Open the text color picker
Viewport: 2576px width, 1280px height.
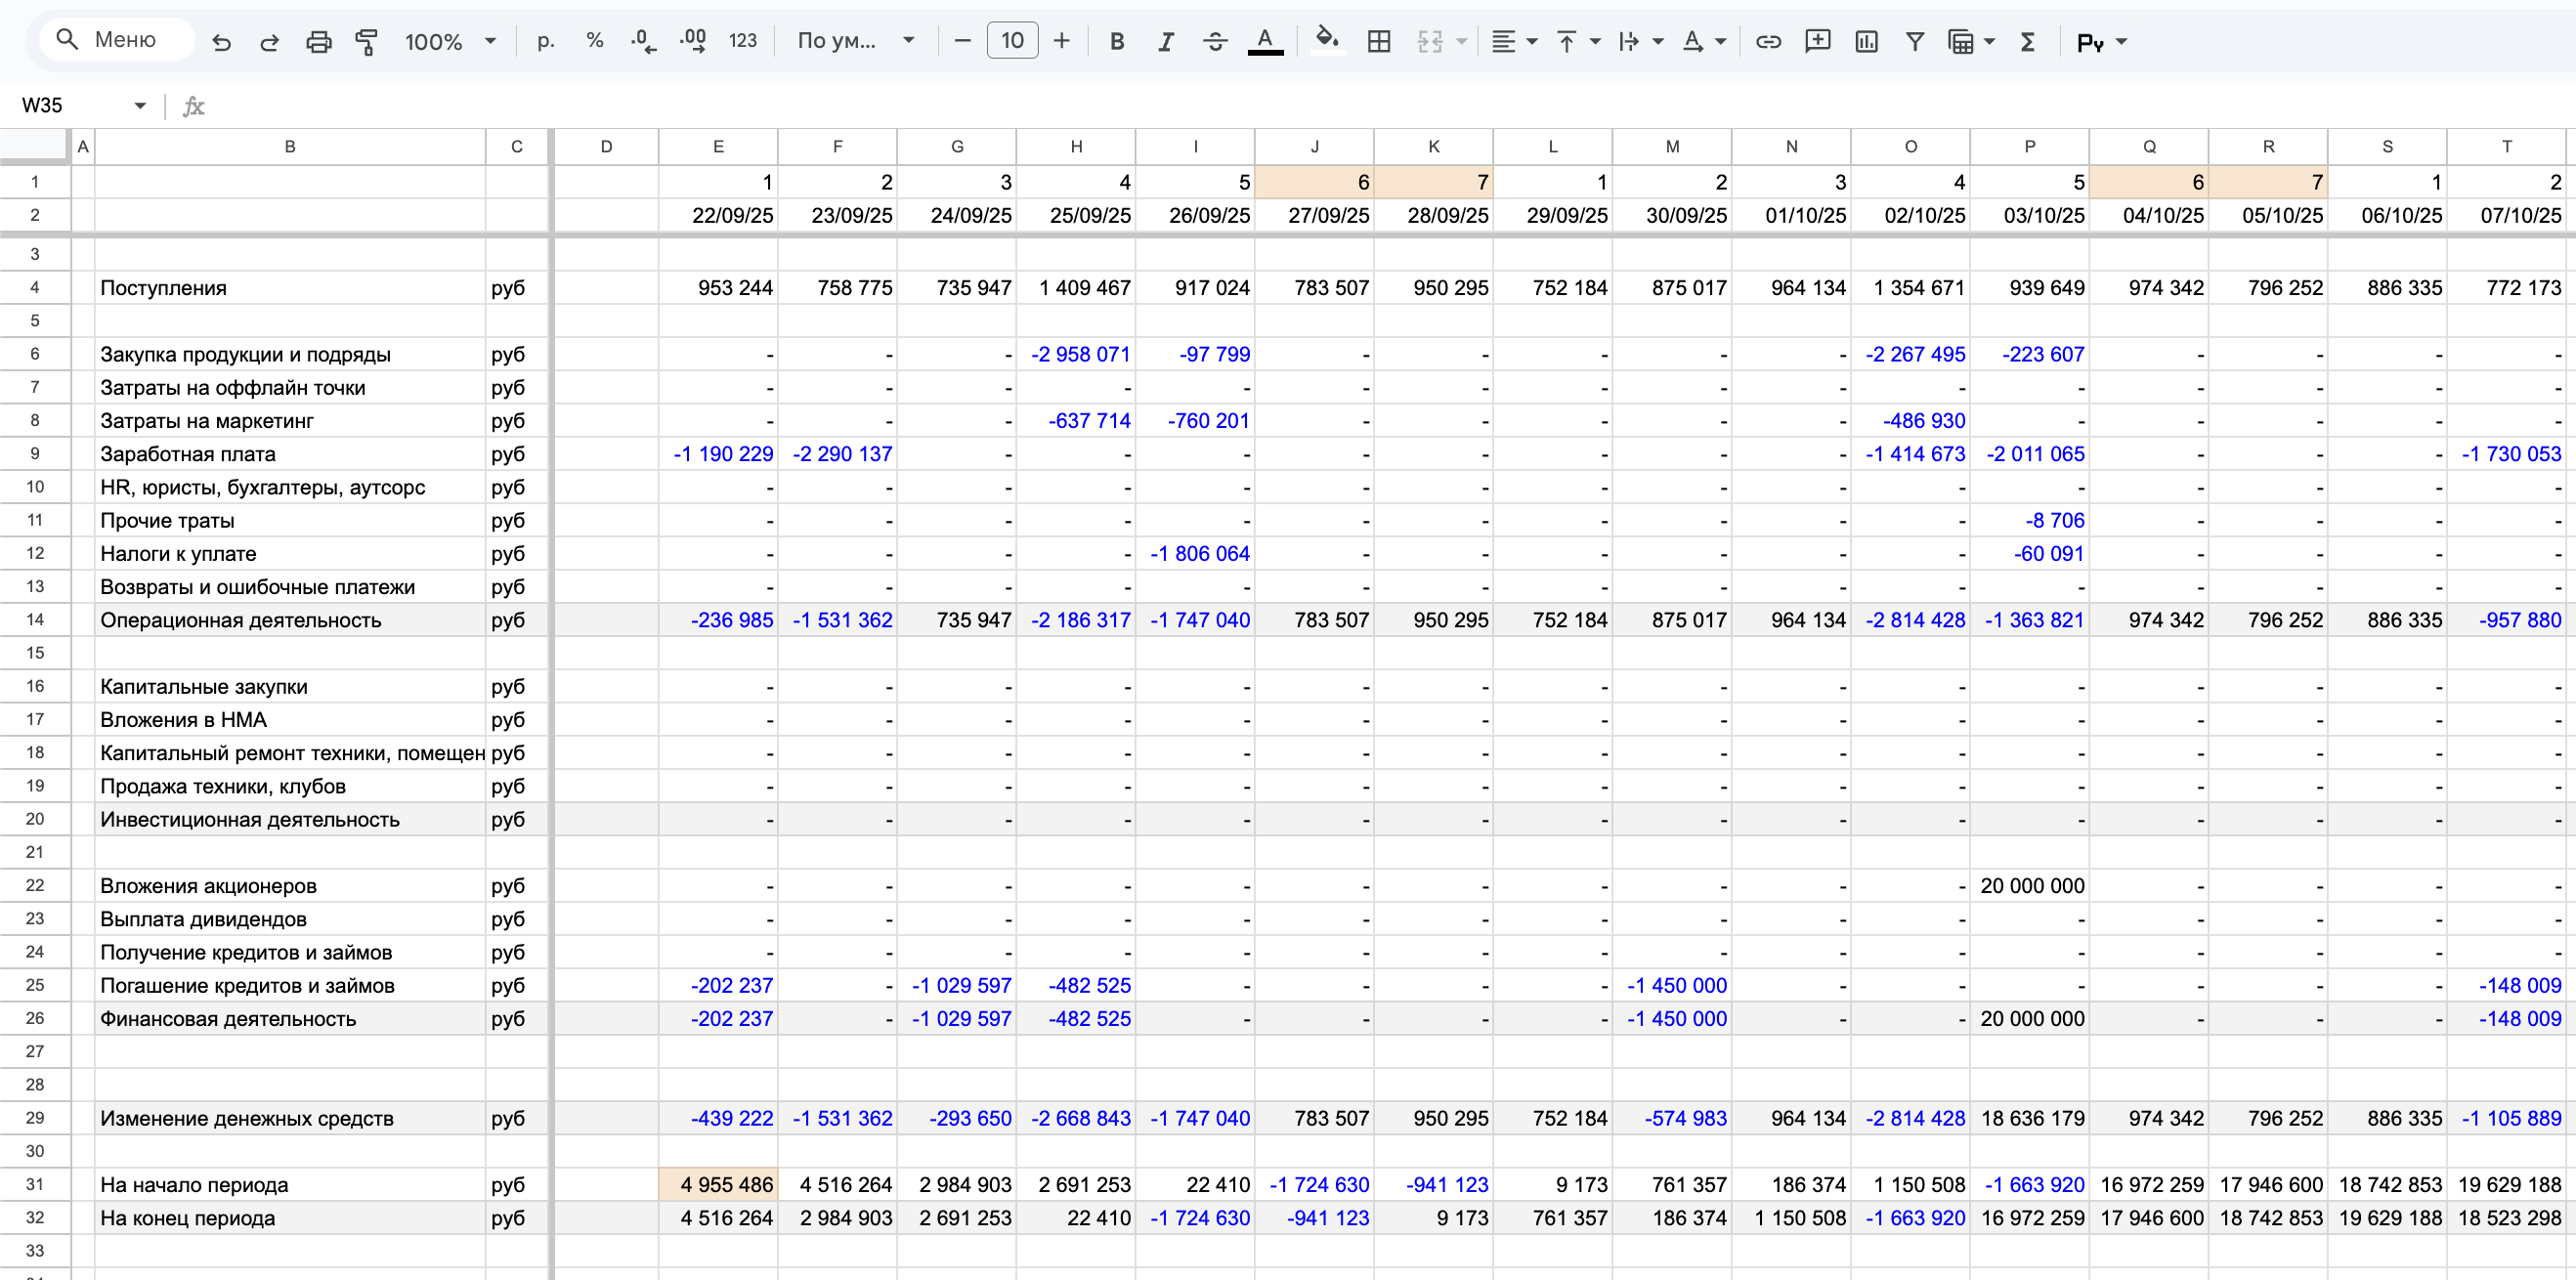coord(1265,42)
